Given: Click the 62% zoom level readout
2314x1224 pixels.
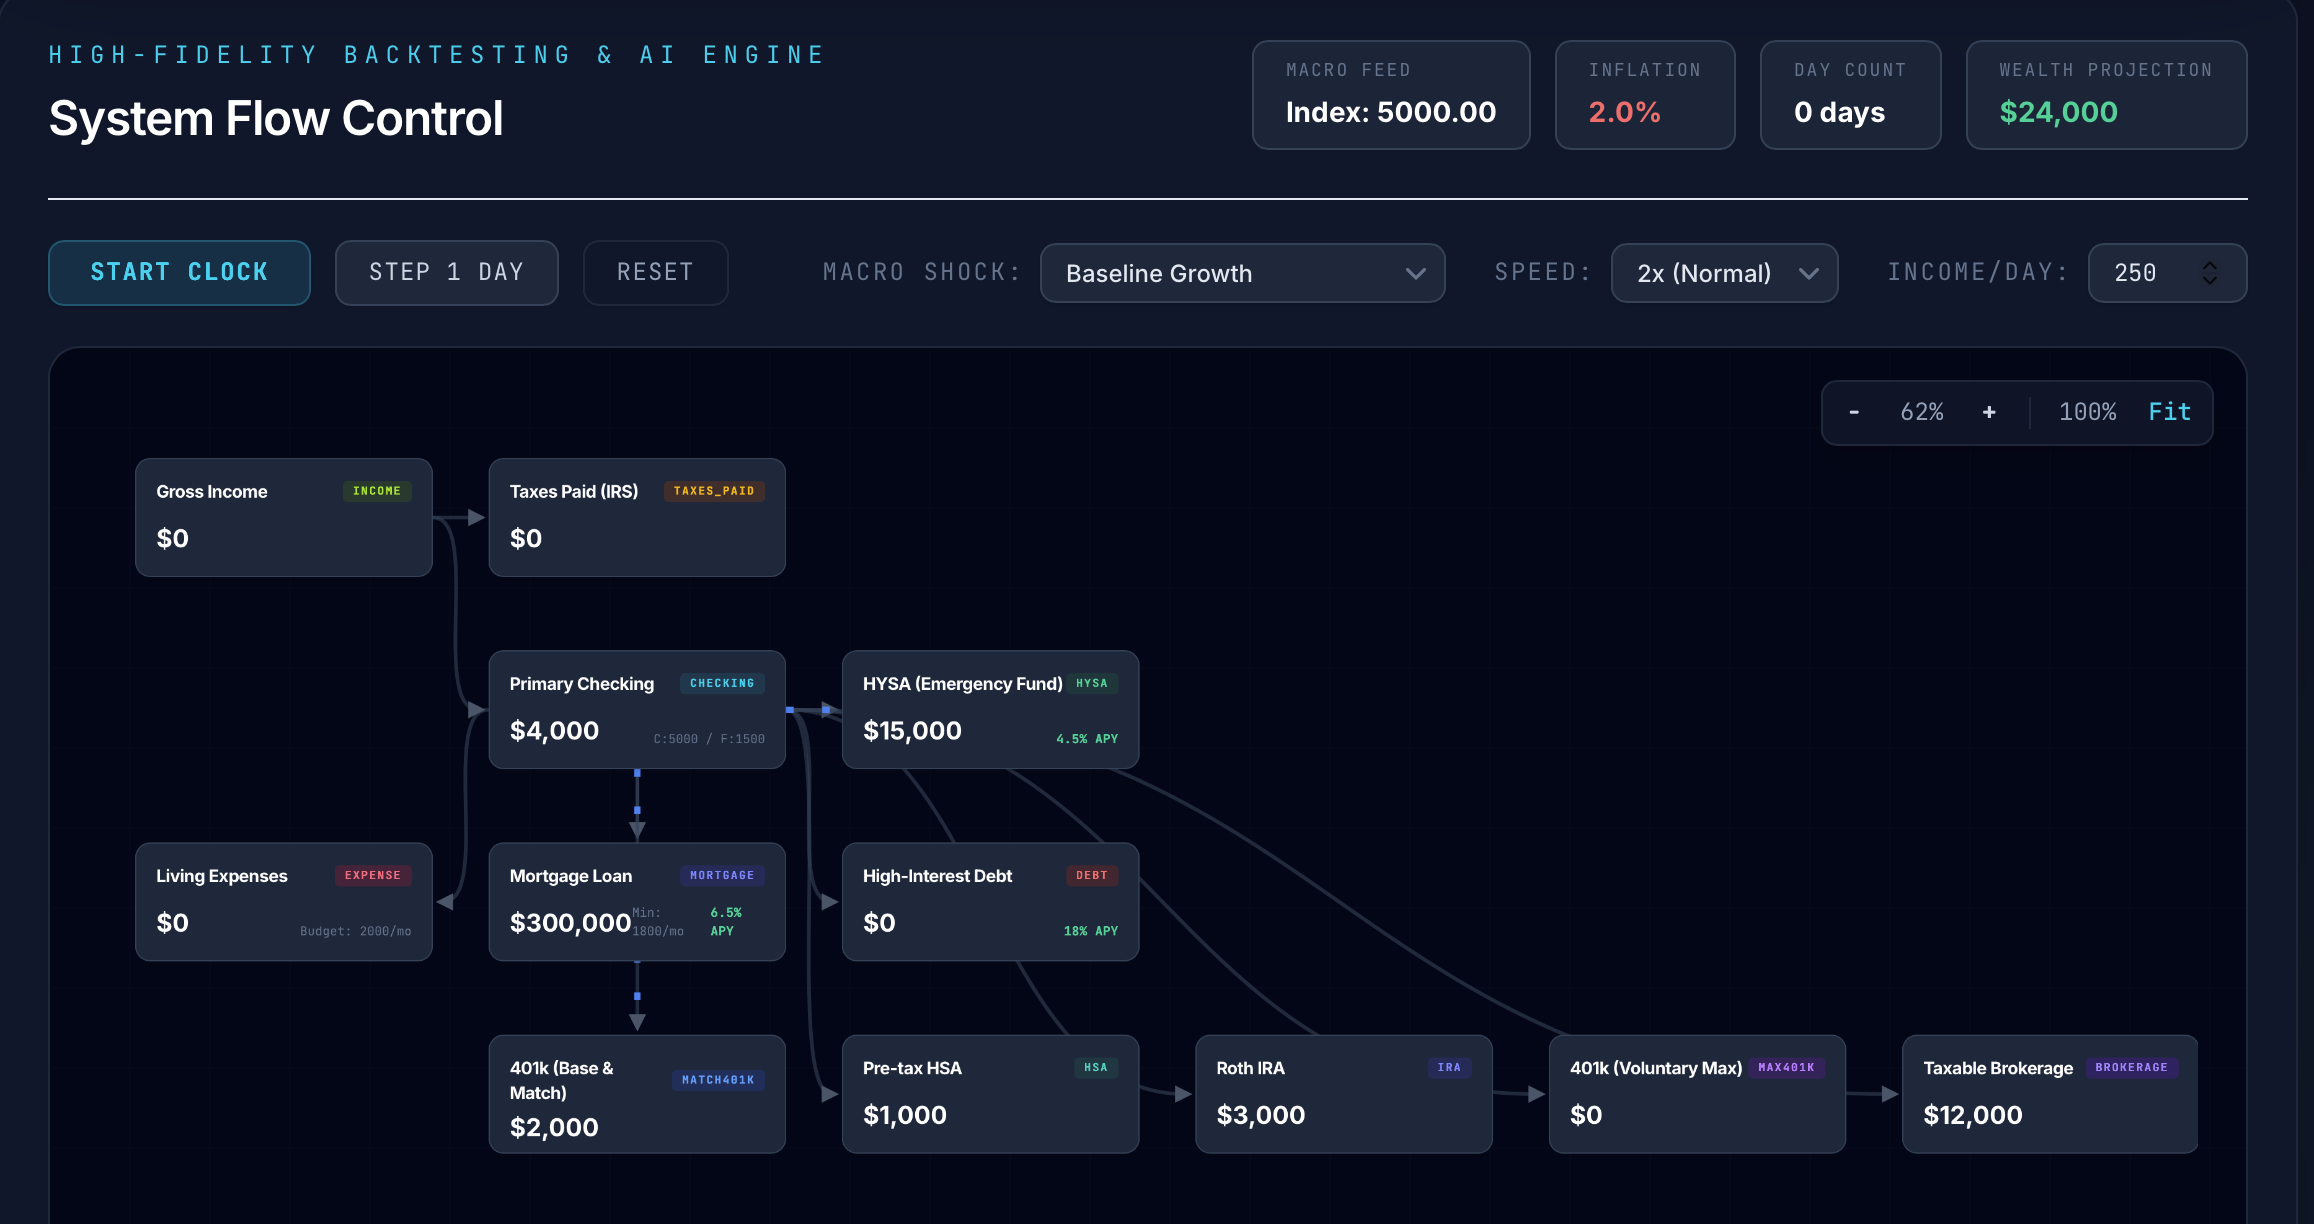Looking at the screenshot, I should [1921, 412].
